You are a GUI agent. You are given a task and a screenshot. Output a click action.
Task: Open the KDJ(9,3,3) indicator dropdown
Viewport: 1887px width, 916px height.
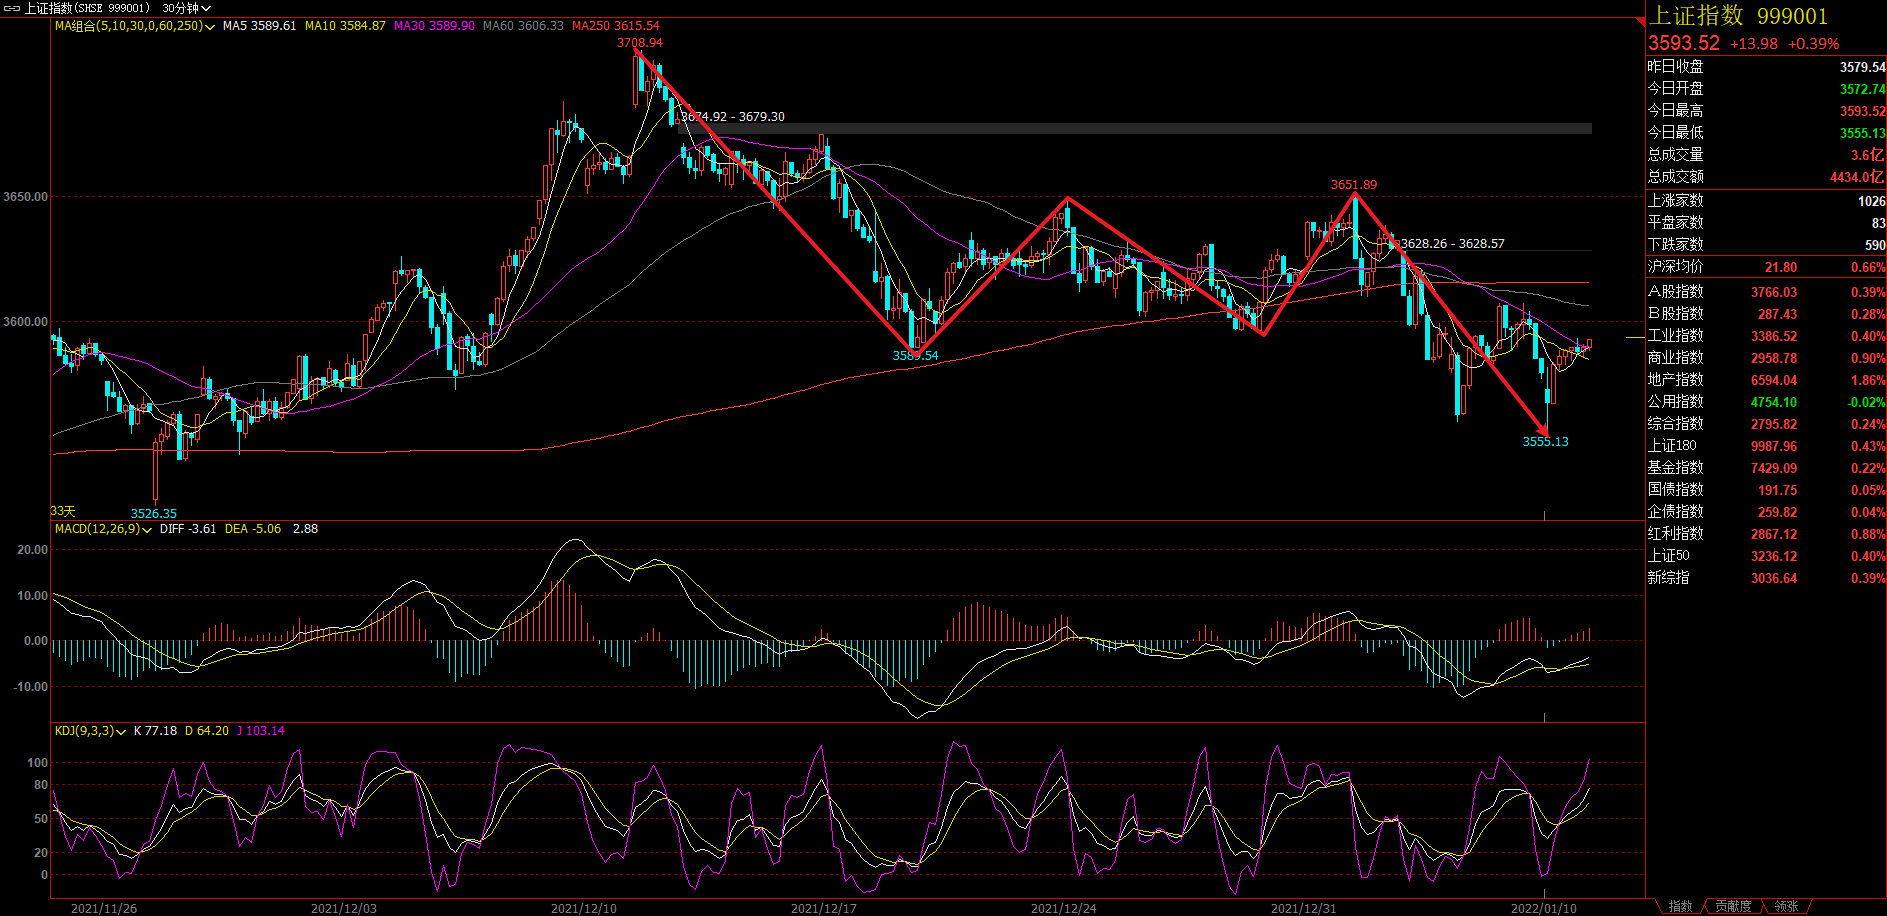tap(121, 732)
